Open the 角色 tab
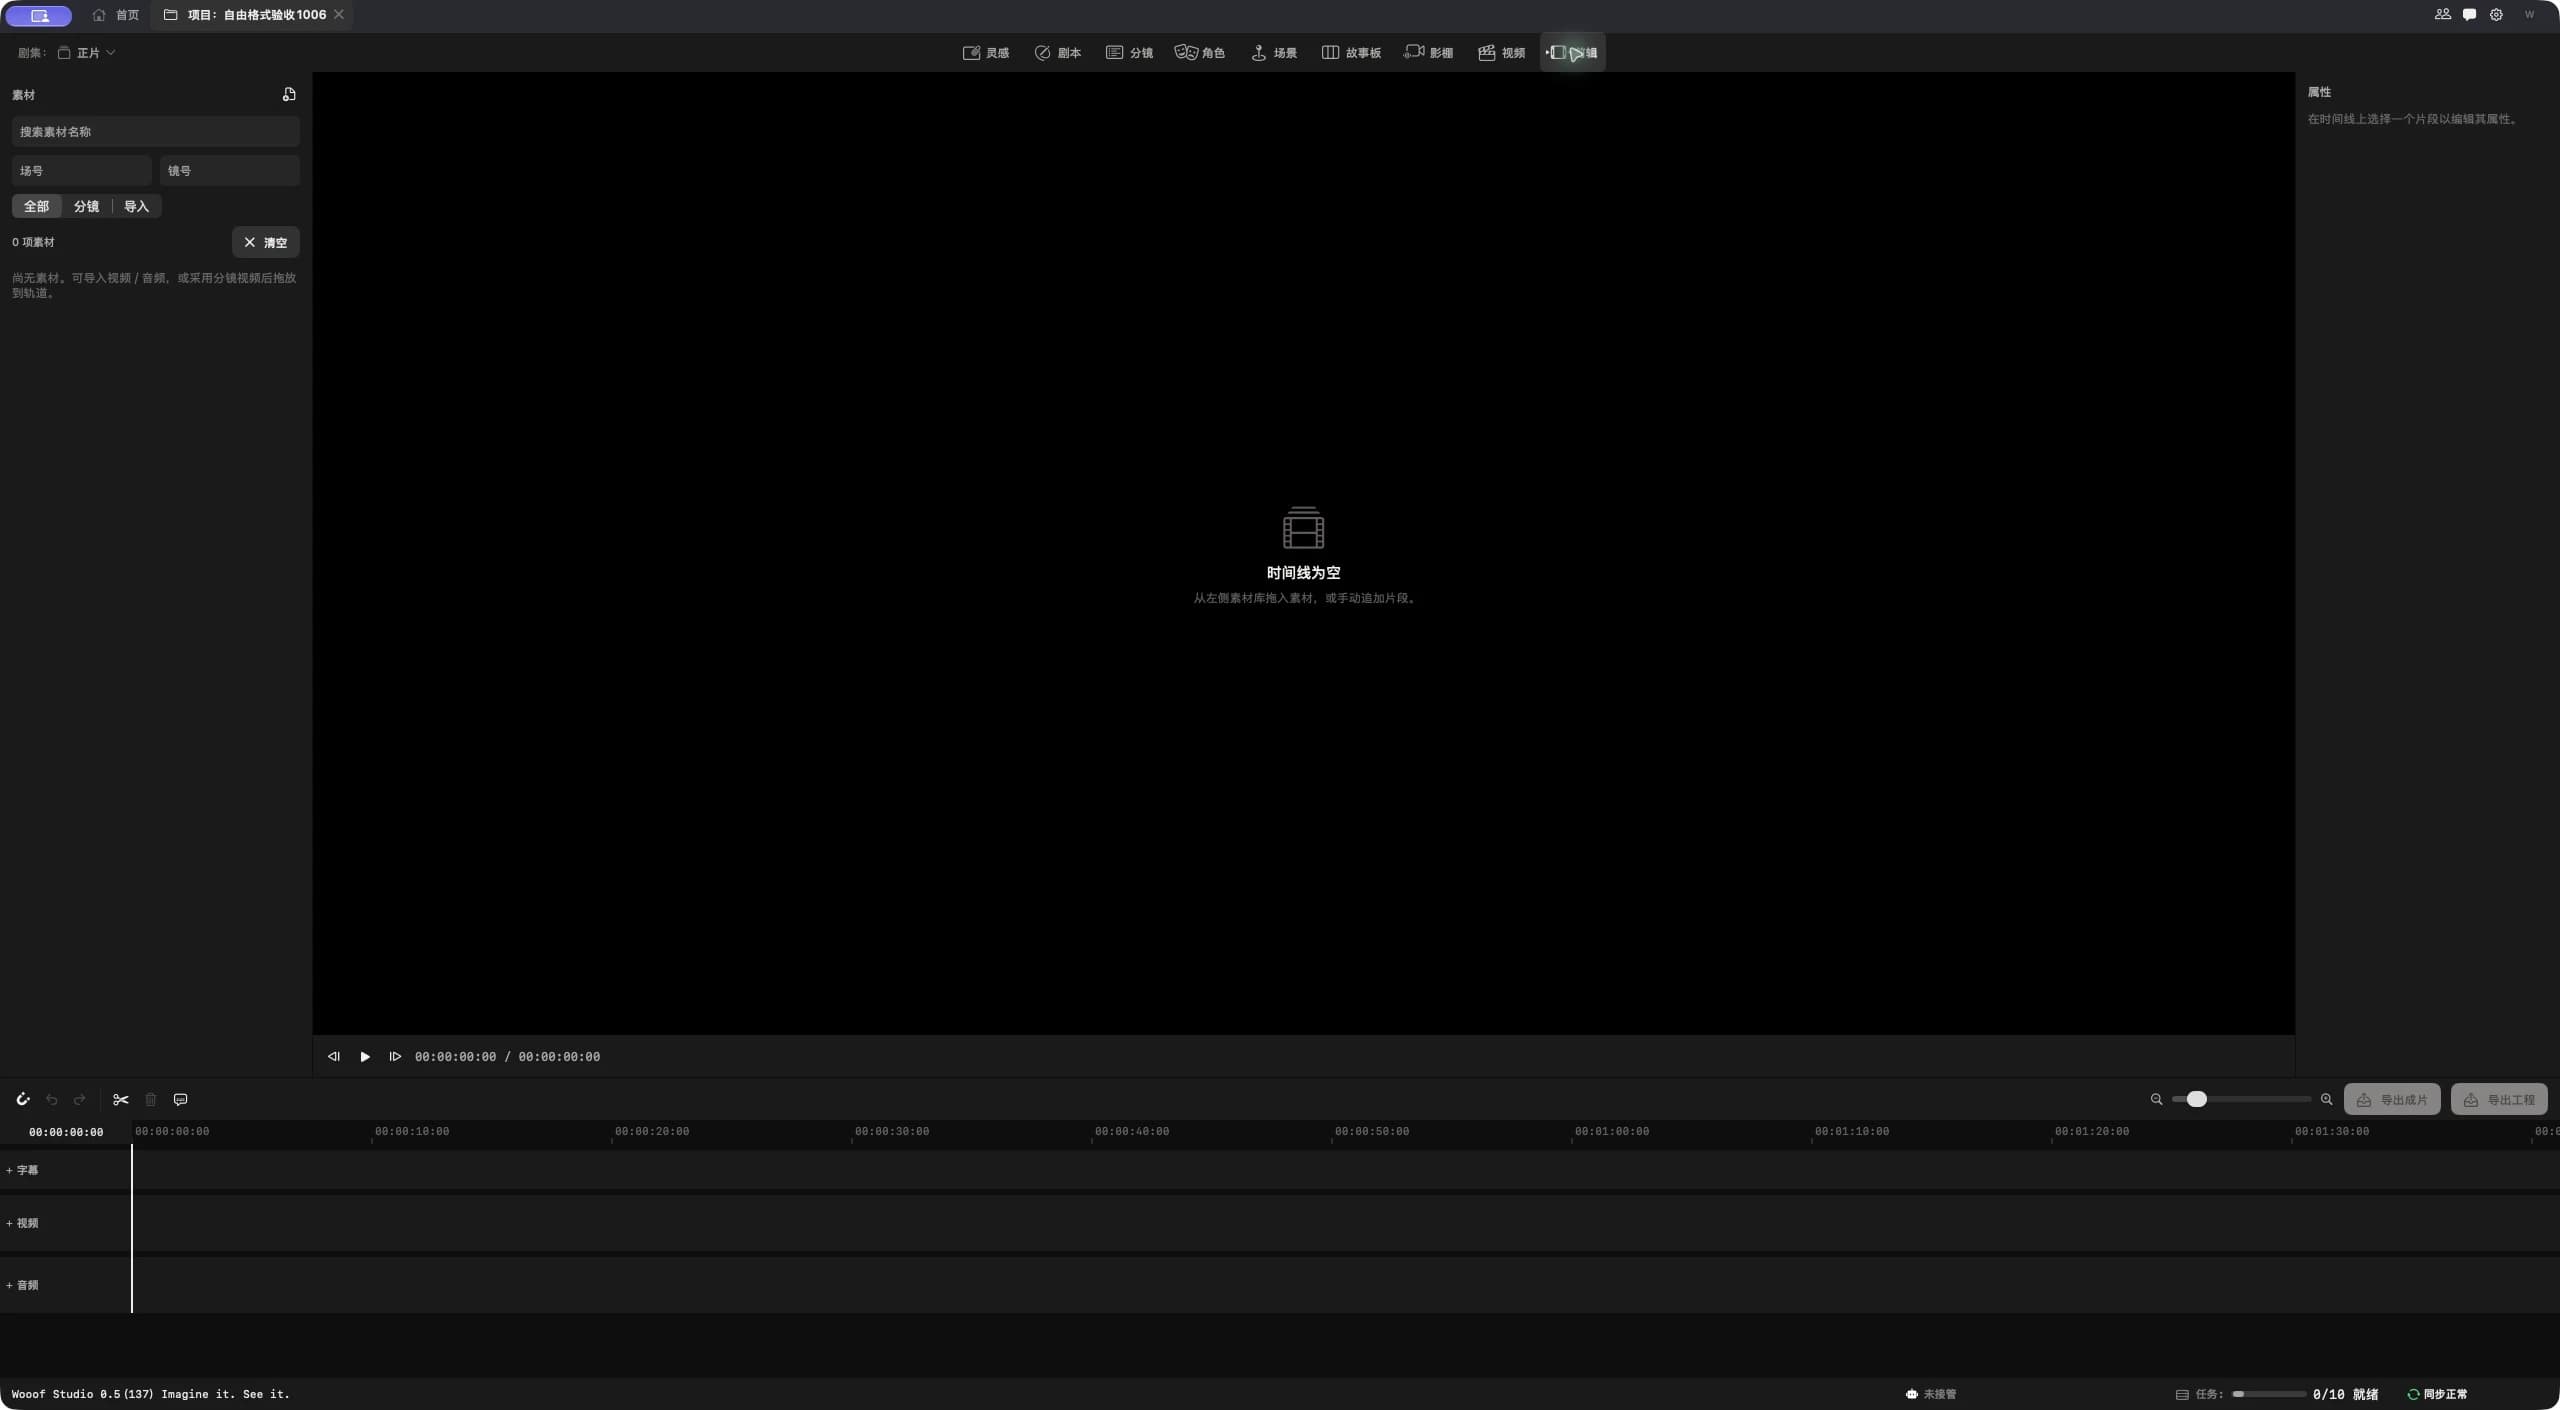Viewport: 2560px width, 1410px height. 1200,52
